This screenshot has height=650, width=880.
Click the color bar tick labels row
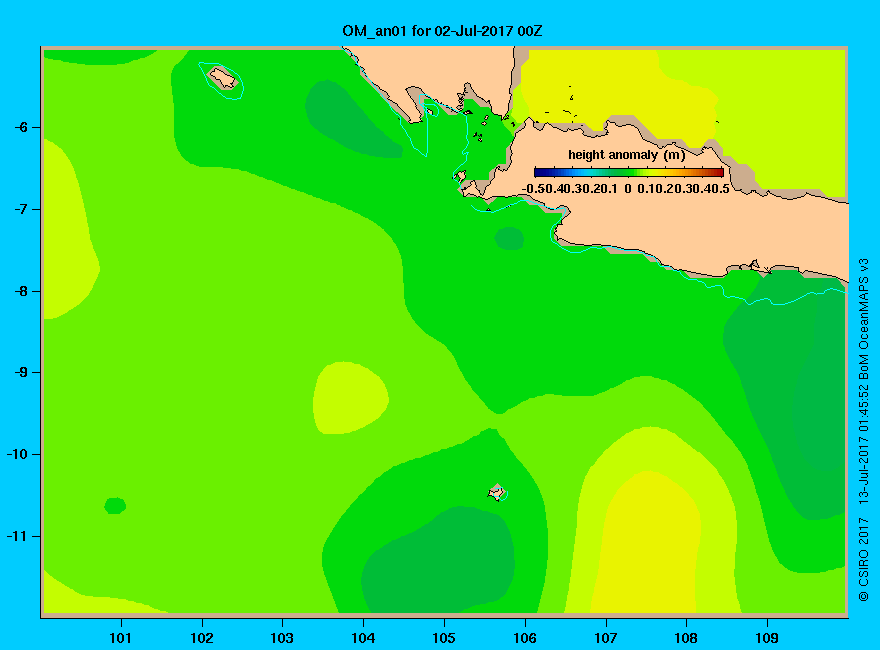[x=626, y=189]
